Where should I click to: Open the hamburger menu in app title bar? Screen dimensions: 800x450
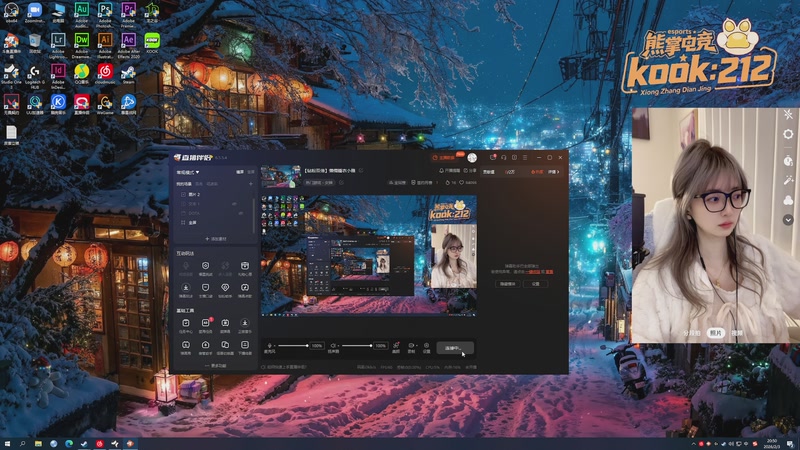(525, 158)
